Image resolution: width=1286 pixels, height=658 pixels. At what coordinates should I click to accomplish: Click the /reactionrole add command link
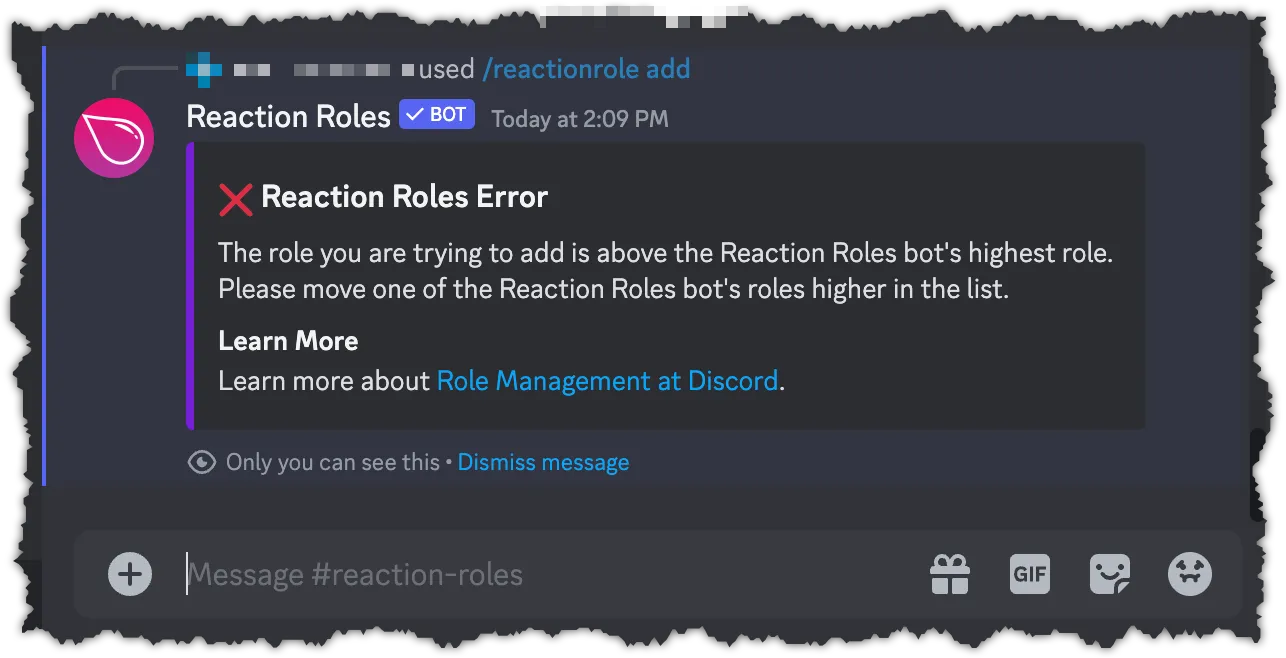pyautogui.click(x=586, y=69)
